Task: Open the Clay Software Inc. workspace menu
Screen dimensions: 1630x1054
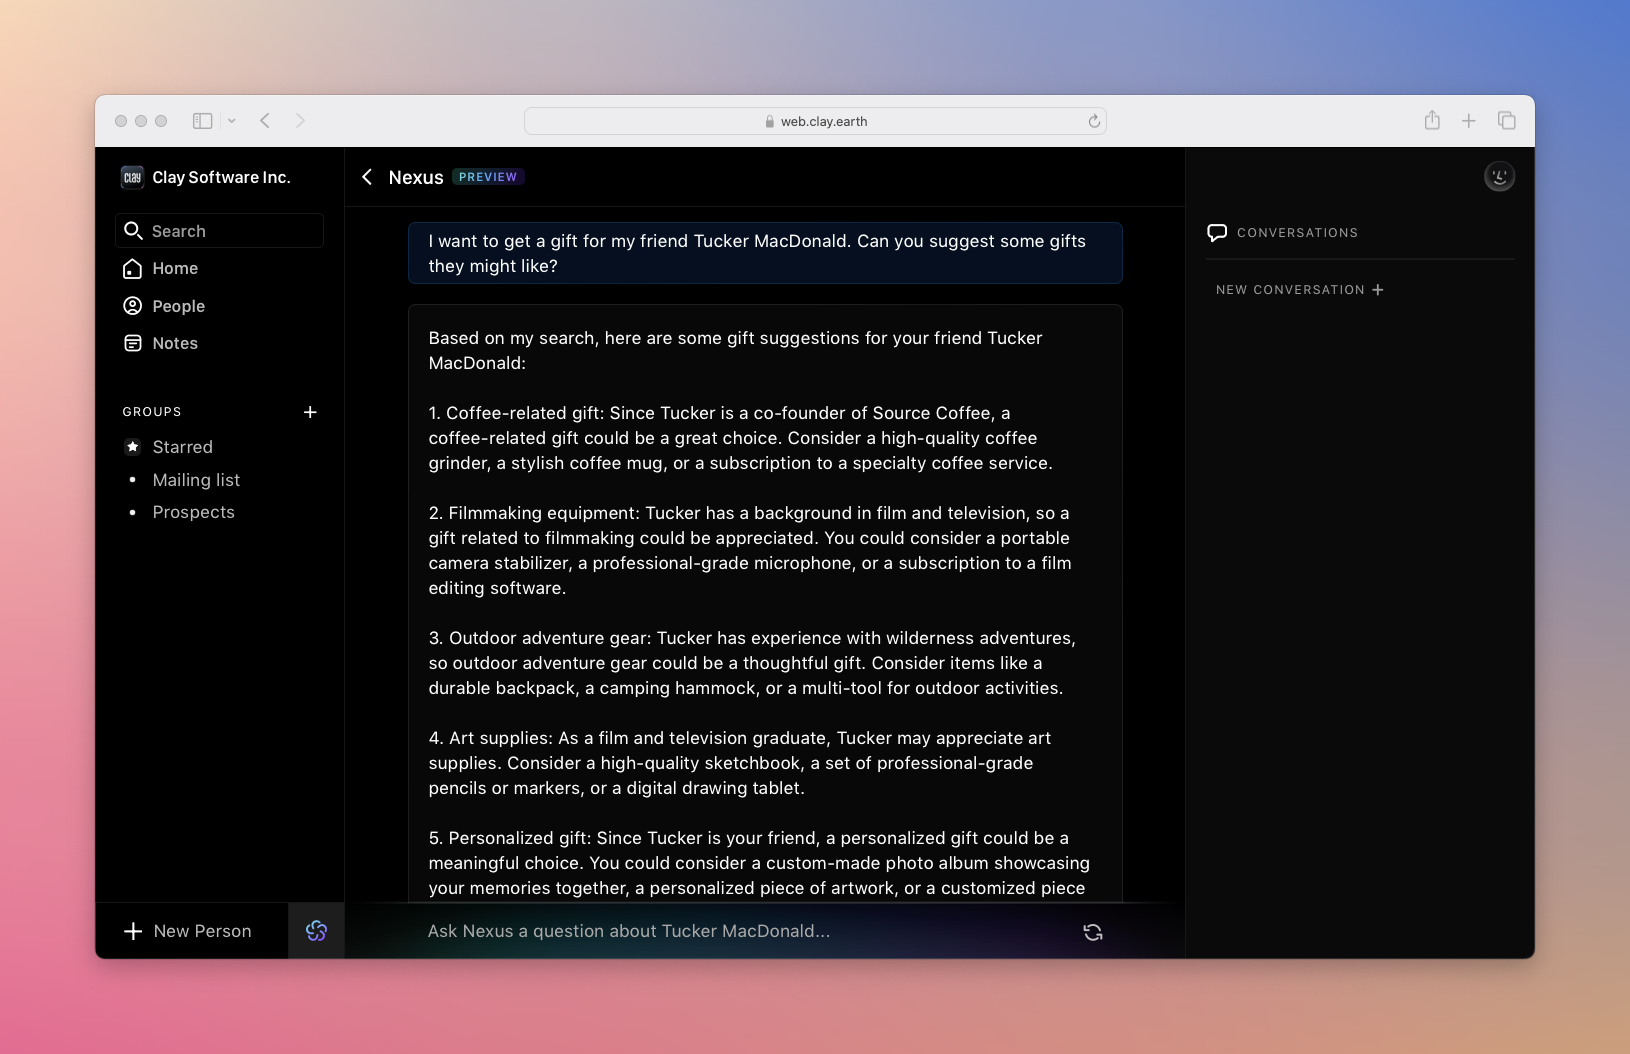Action: point(206,177)
